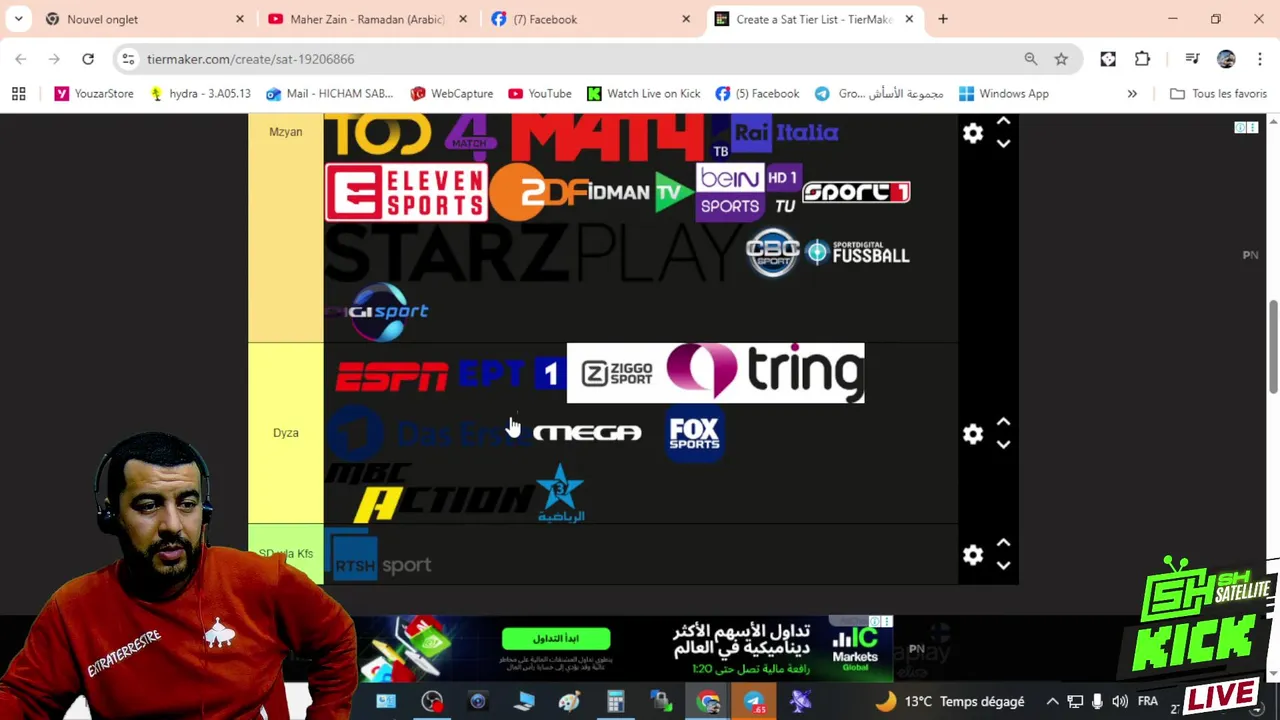Open settings gear for the Mzyan tier
This screenshot has height=720, width=1280.
973,133
